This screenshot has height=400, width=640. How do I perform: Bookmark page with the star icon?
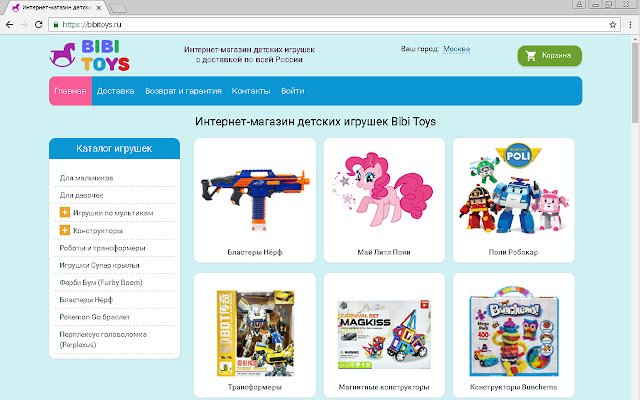coord(612,24)
